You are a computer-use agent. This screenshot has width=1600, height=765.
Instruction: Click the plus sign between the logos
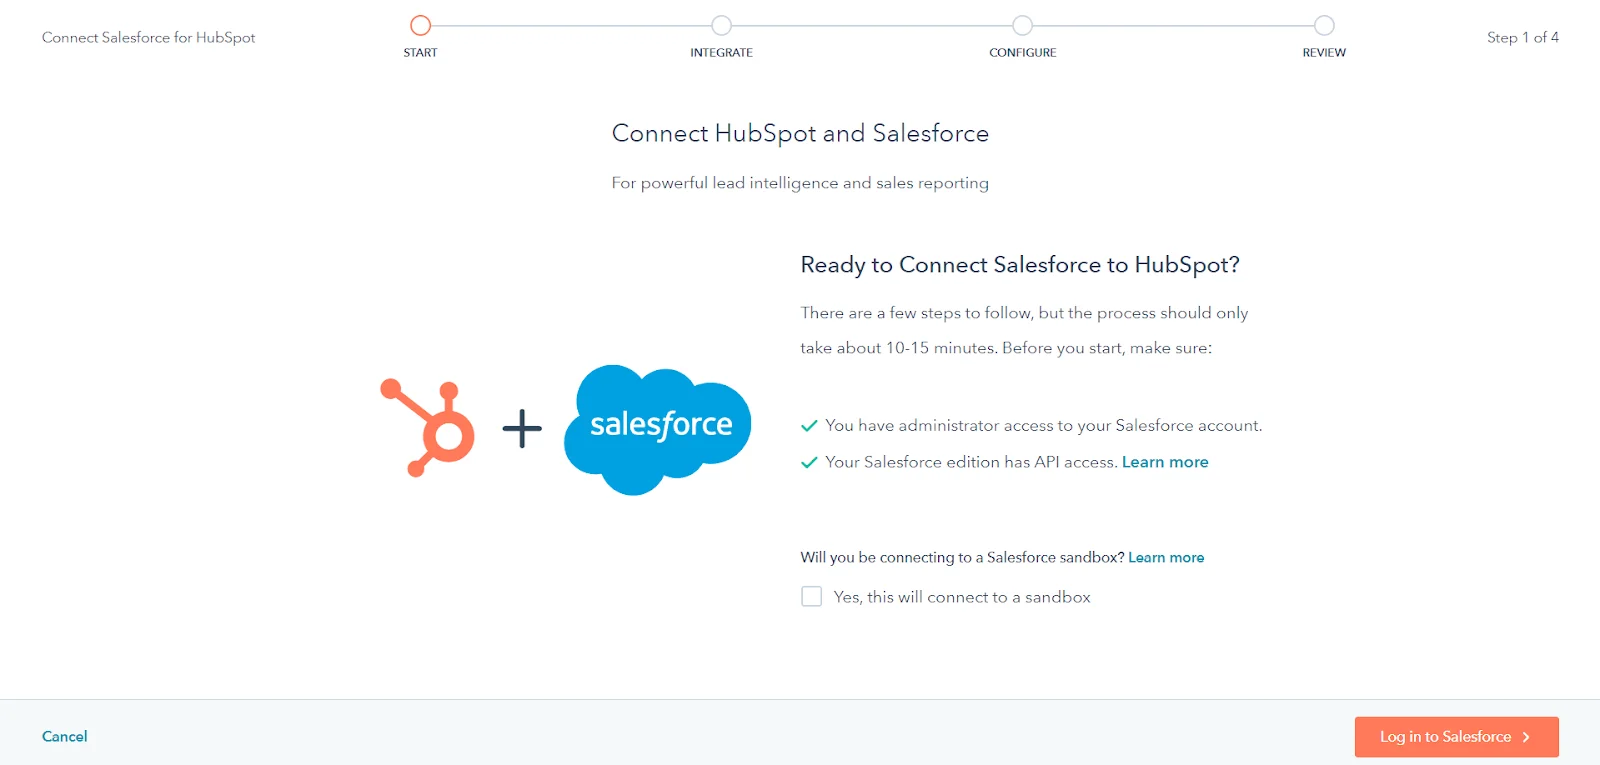(523, 428)
